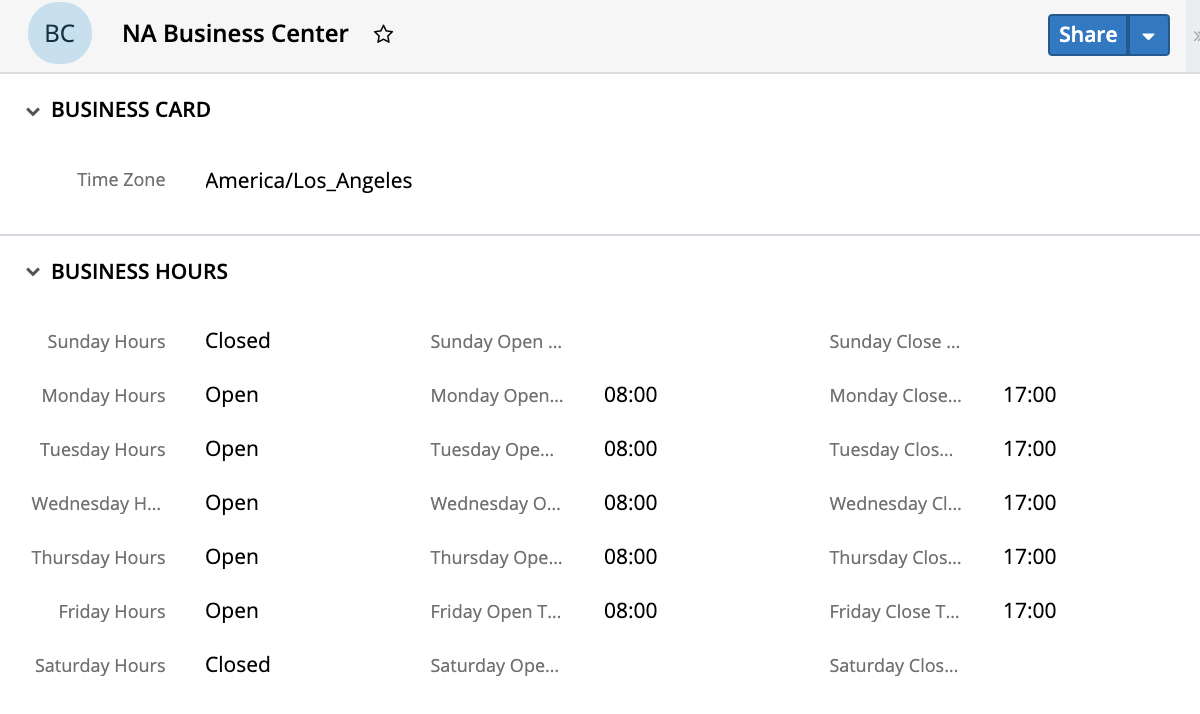The image size is (1200, 714).
Task: Click the Tuesday close time 17:00
Action: click(1029, 449)
